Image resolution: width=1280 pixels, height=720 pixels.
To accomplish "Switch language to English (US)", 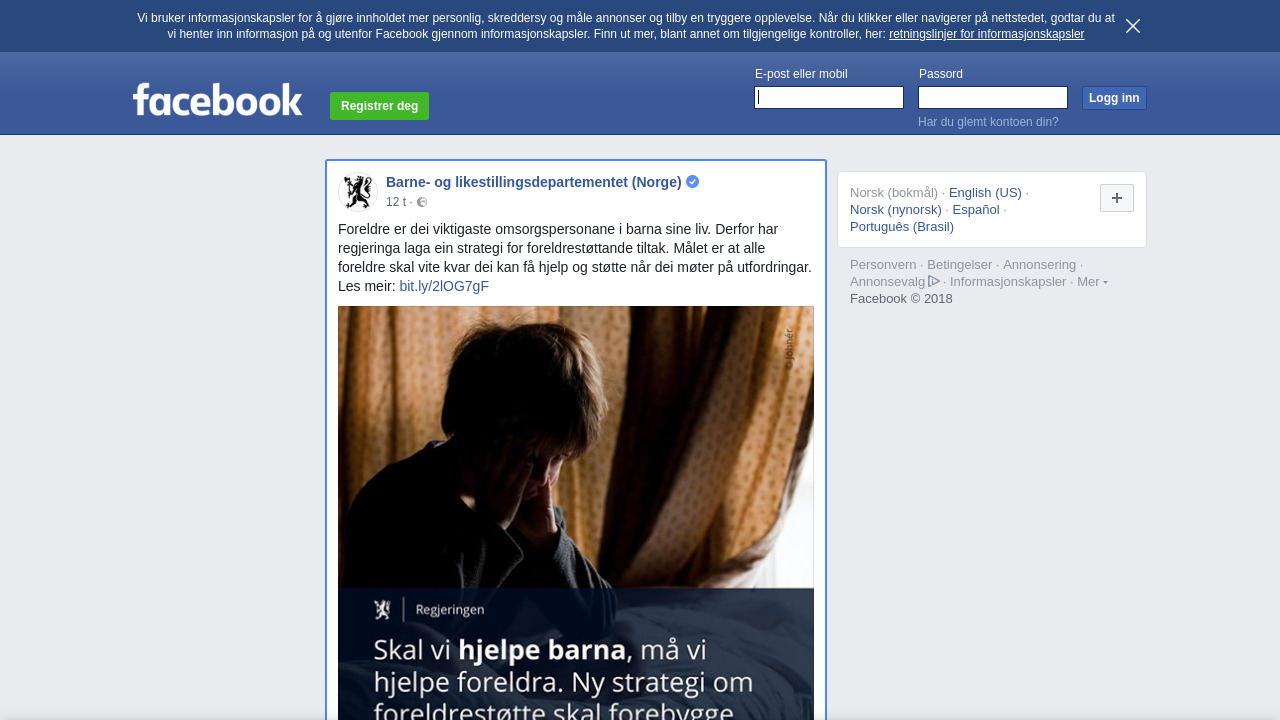I will click(985, 193).
